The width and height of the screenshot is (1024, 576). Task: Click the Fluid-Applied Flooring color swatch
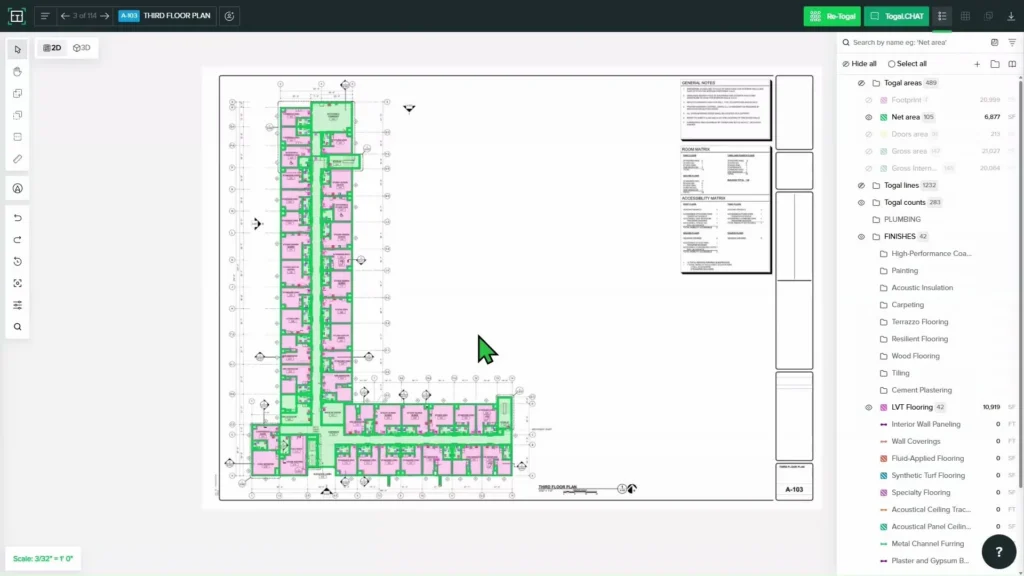tap(884, 458)
